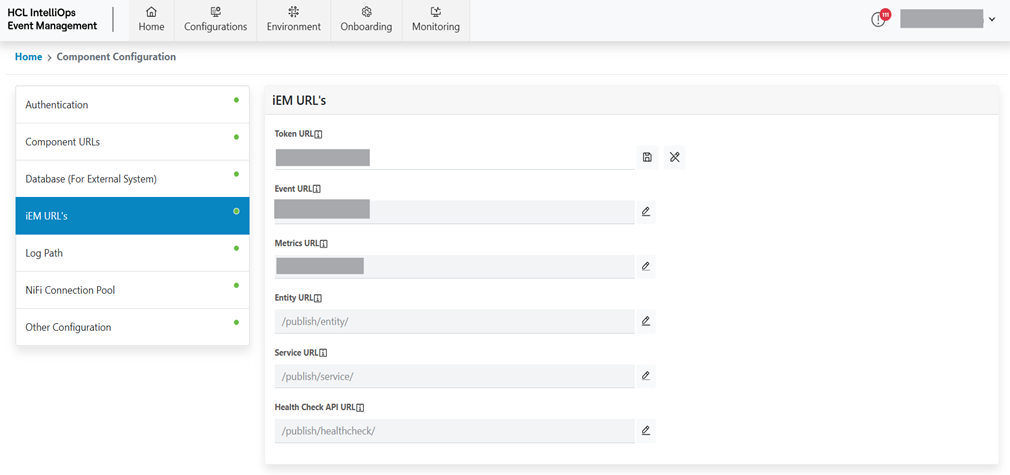Image resolution: width=1010 pixels, height=475 pixels.
Task: Open the Environment menu
Action: click(294, 20)
